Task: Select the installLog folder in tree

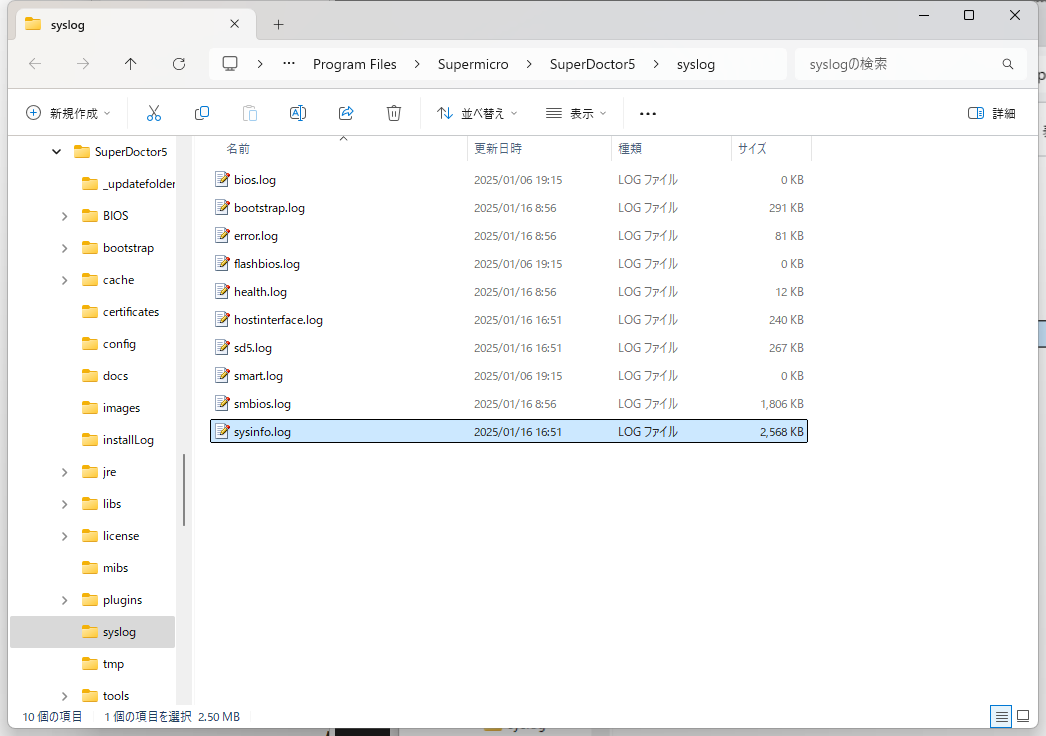Action: click(x=118, y=440)
